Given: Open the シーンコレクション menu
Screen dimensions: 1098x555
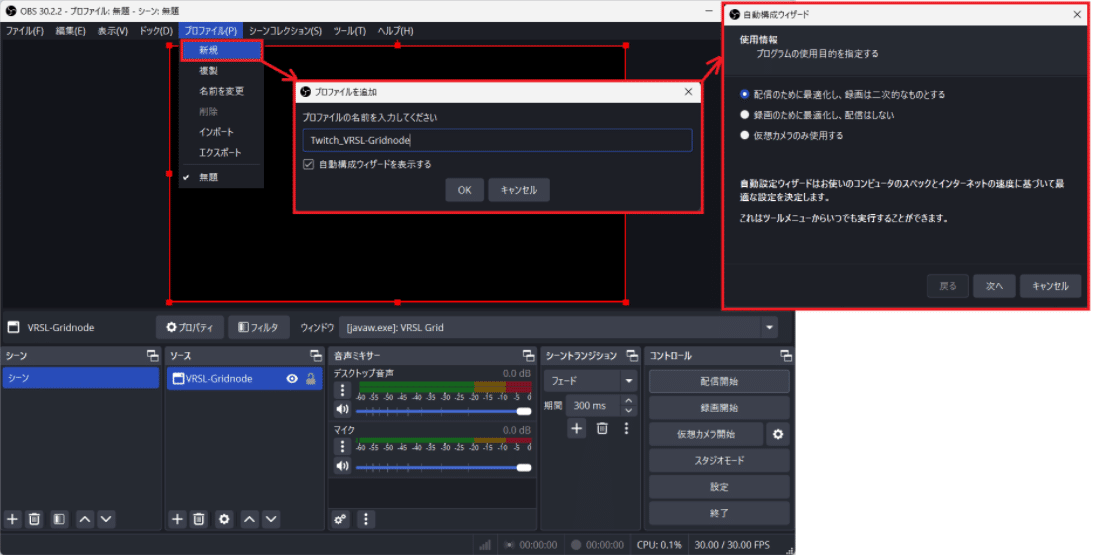Looking at the screenshot, I should click(x=285, y=31).
